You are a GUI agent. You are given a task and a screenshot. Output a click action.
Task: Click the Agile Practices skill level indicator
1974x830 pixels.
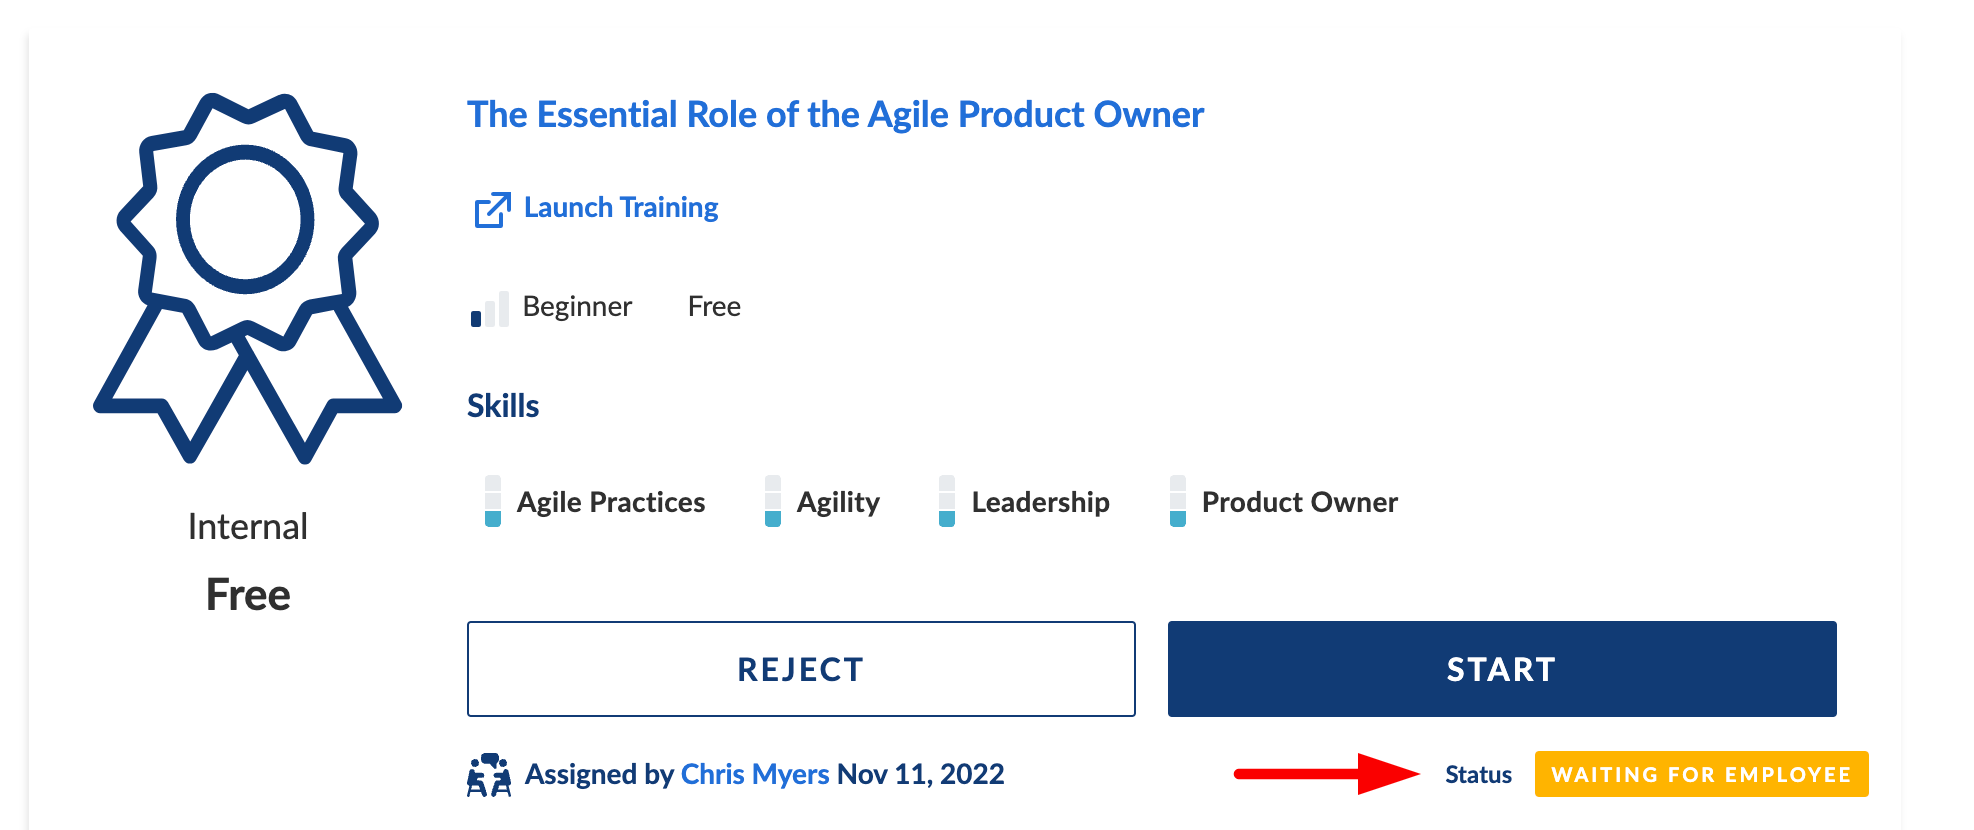[x=493, y=501]
